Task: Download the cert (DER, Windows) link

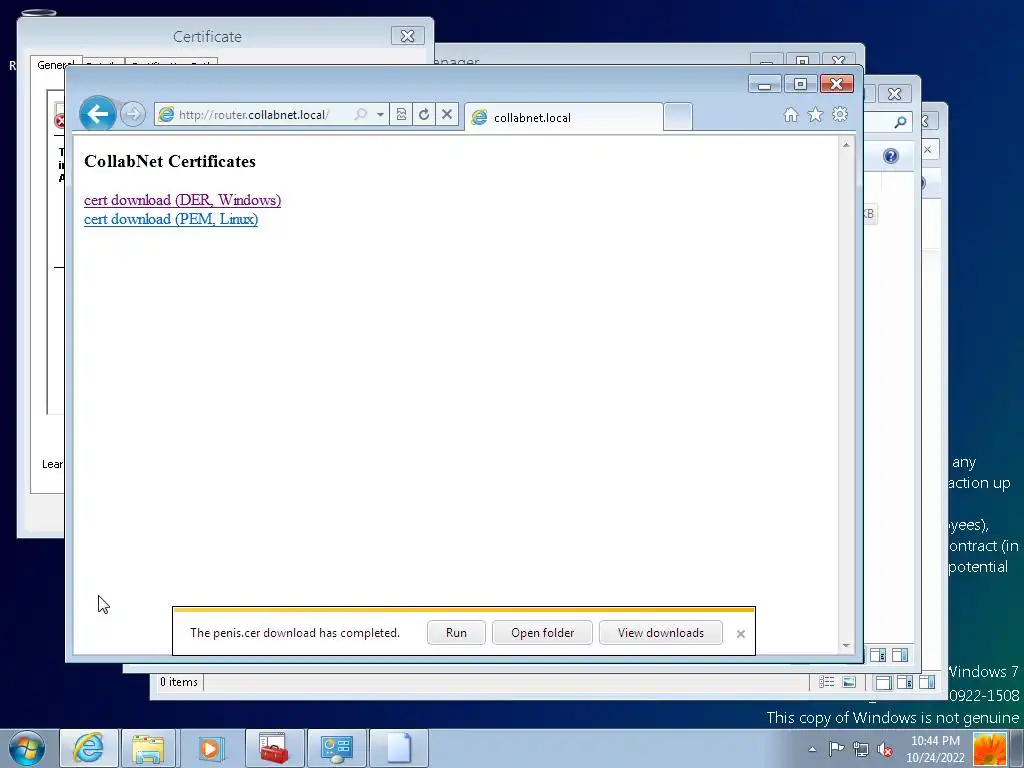Action: tap(182, 200)
